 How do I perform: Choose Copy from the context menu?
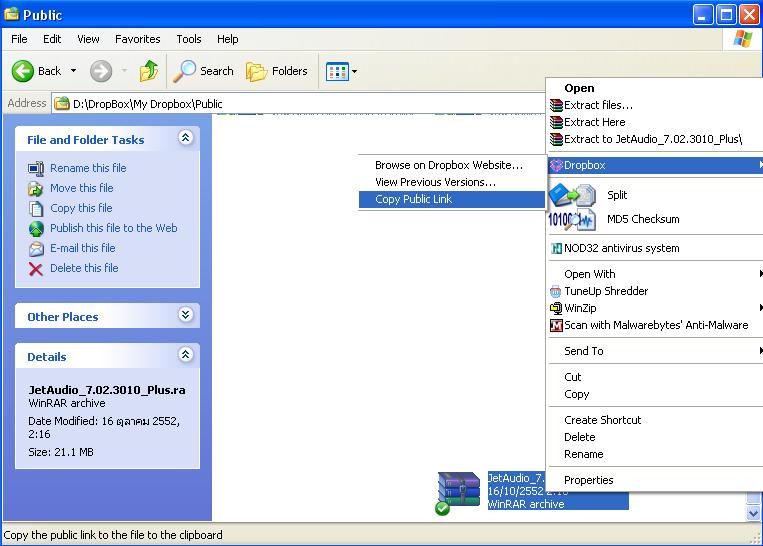pyautogui.click(x=655, y=394)
